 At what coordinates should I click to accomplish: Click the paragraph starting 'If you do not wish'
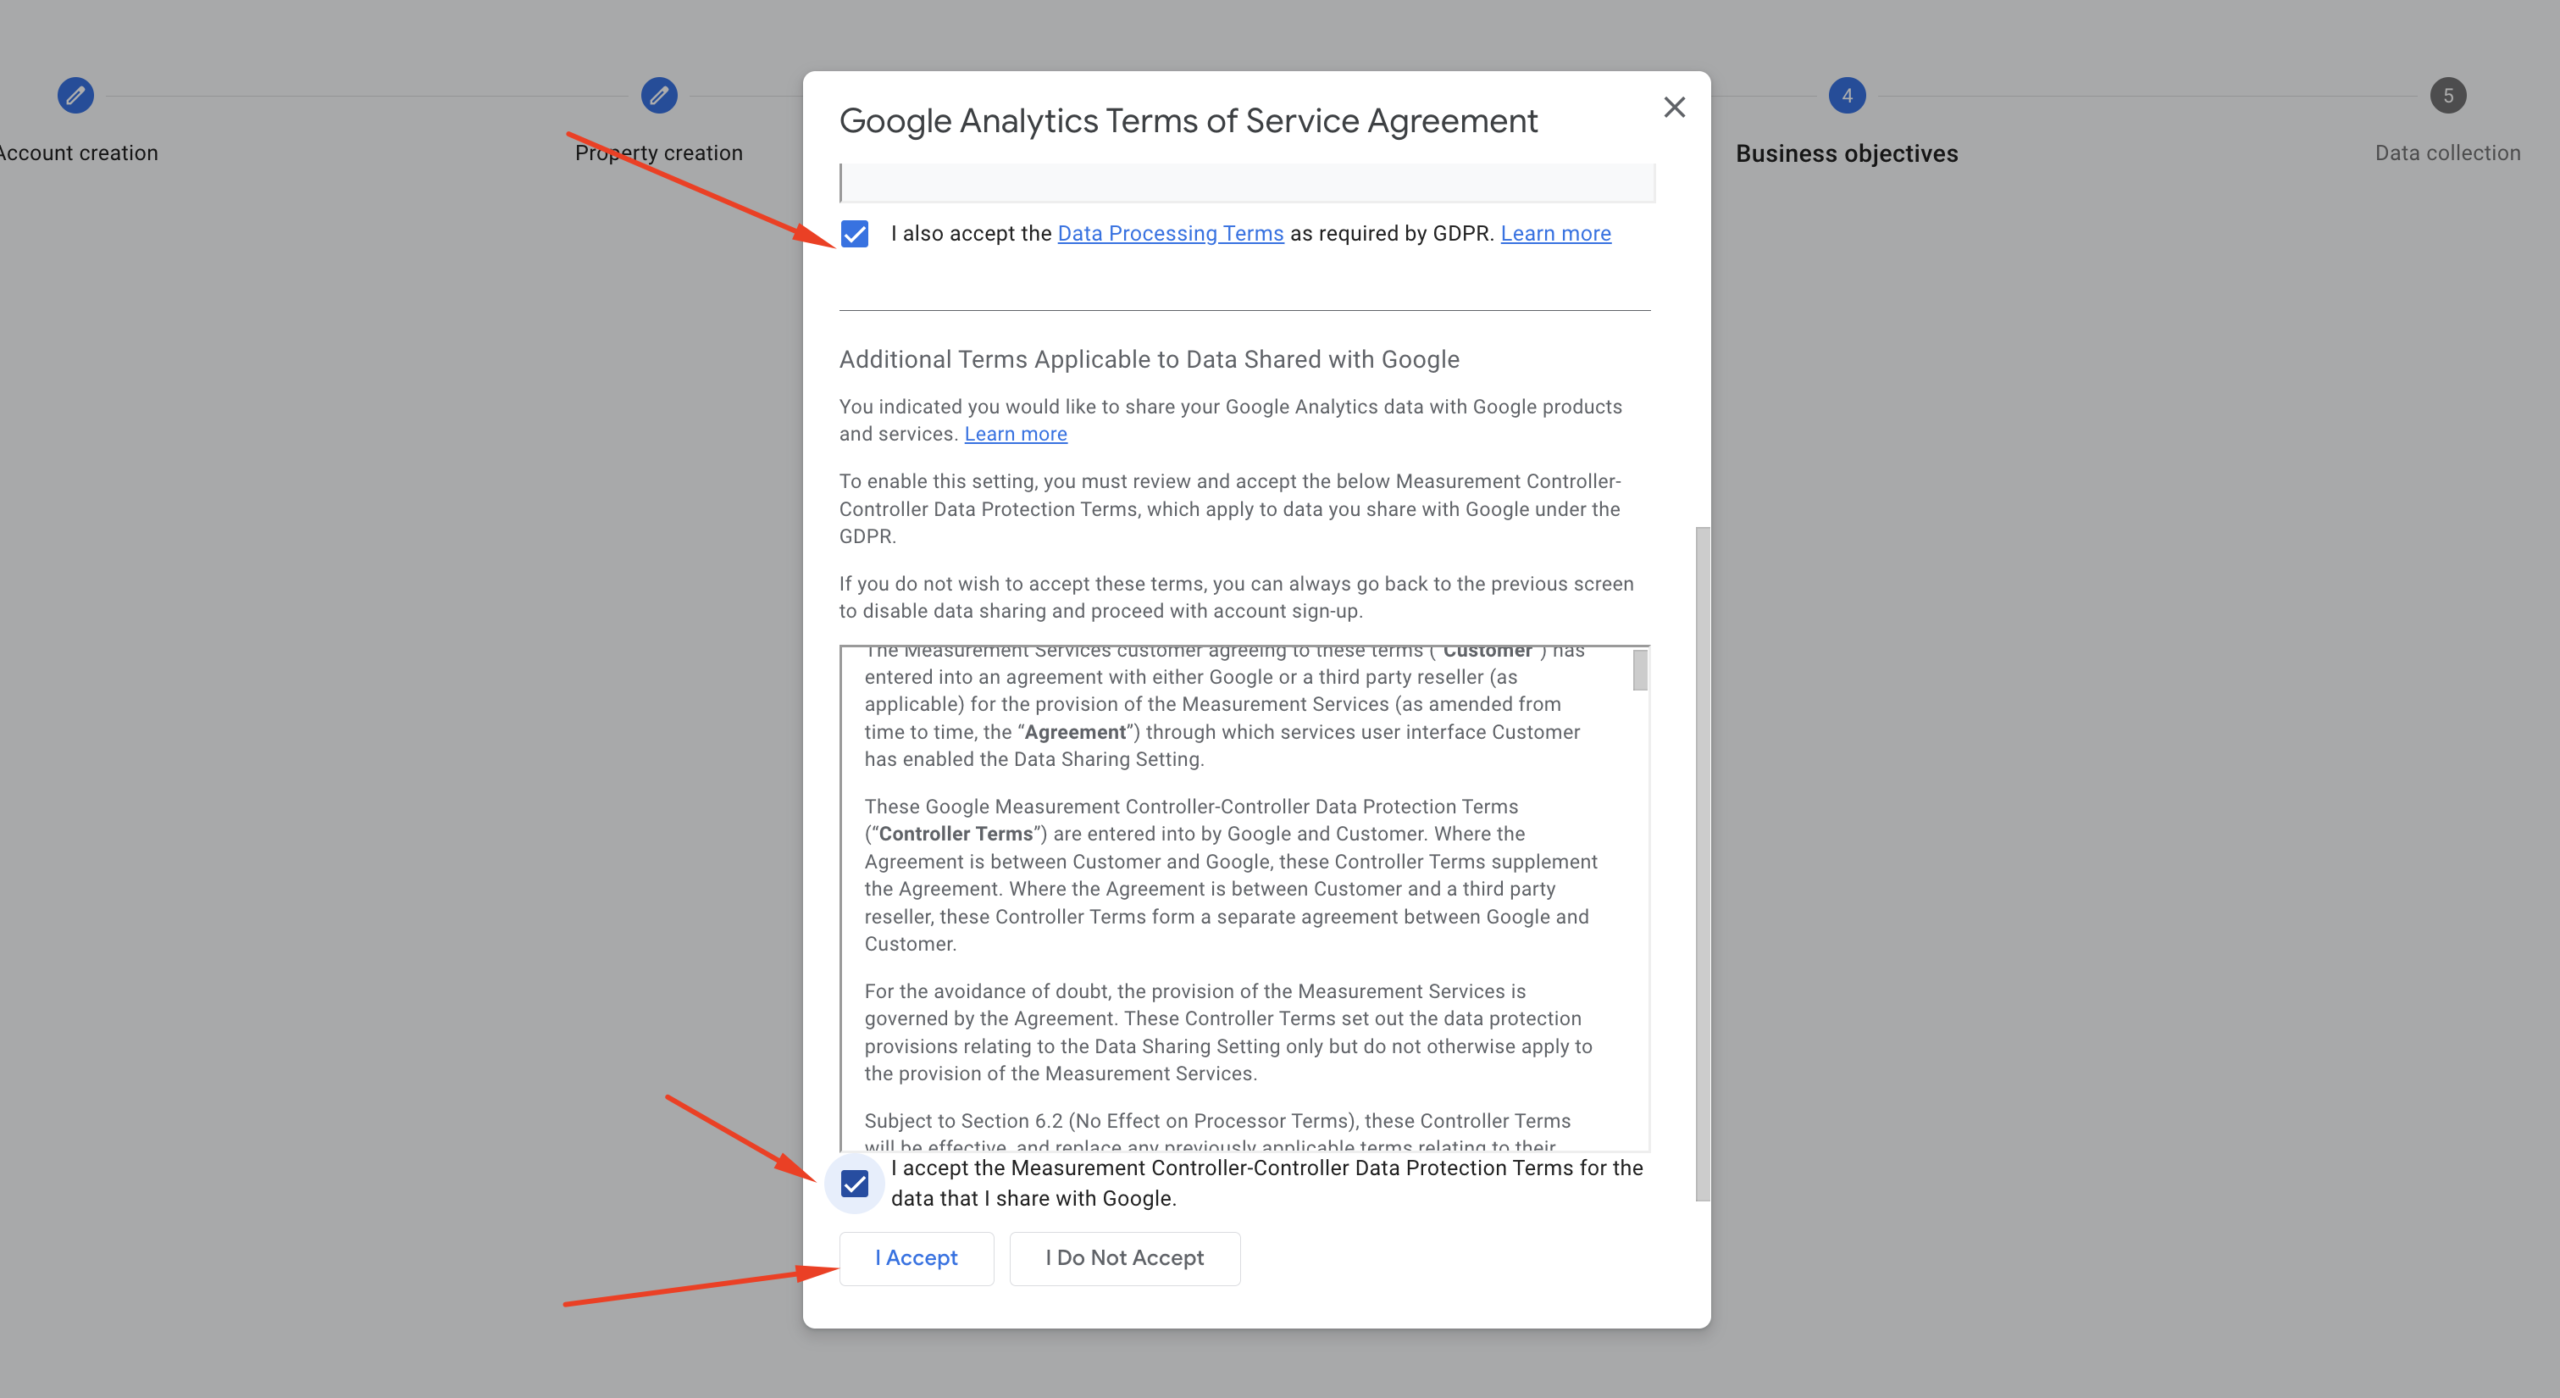click(x=1236, y=597)
